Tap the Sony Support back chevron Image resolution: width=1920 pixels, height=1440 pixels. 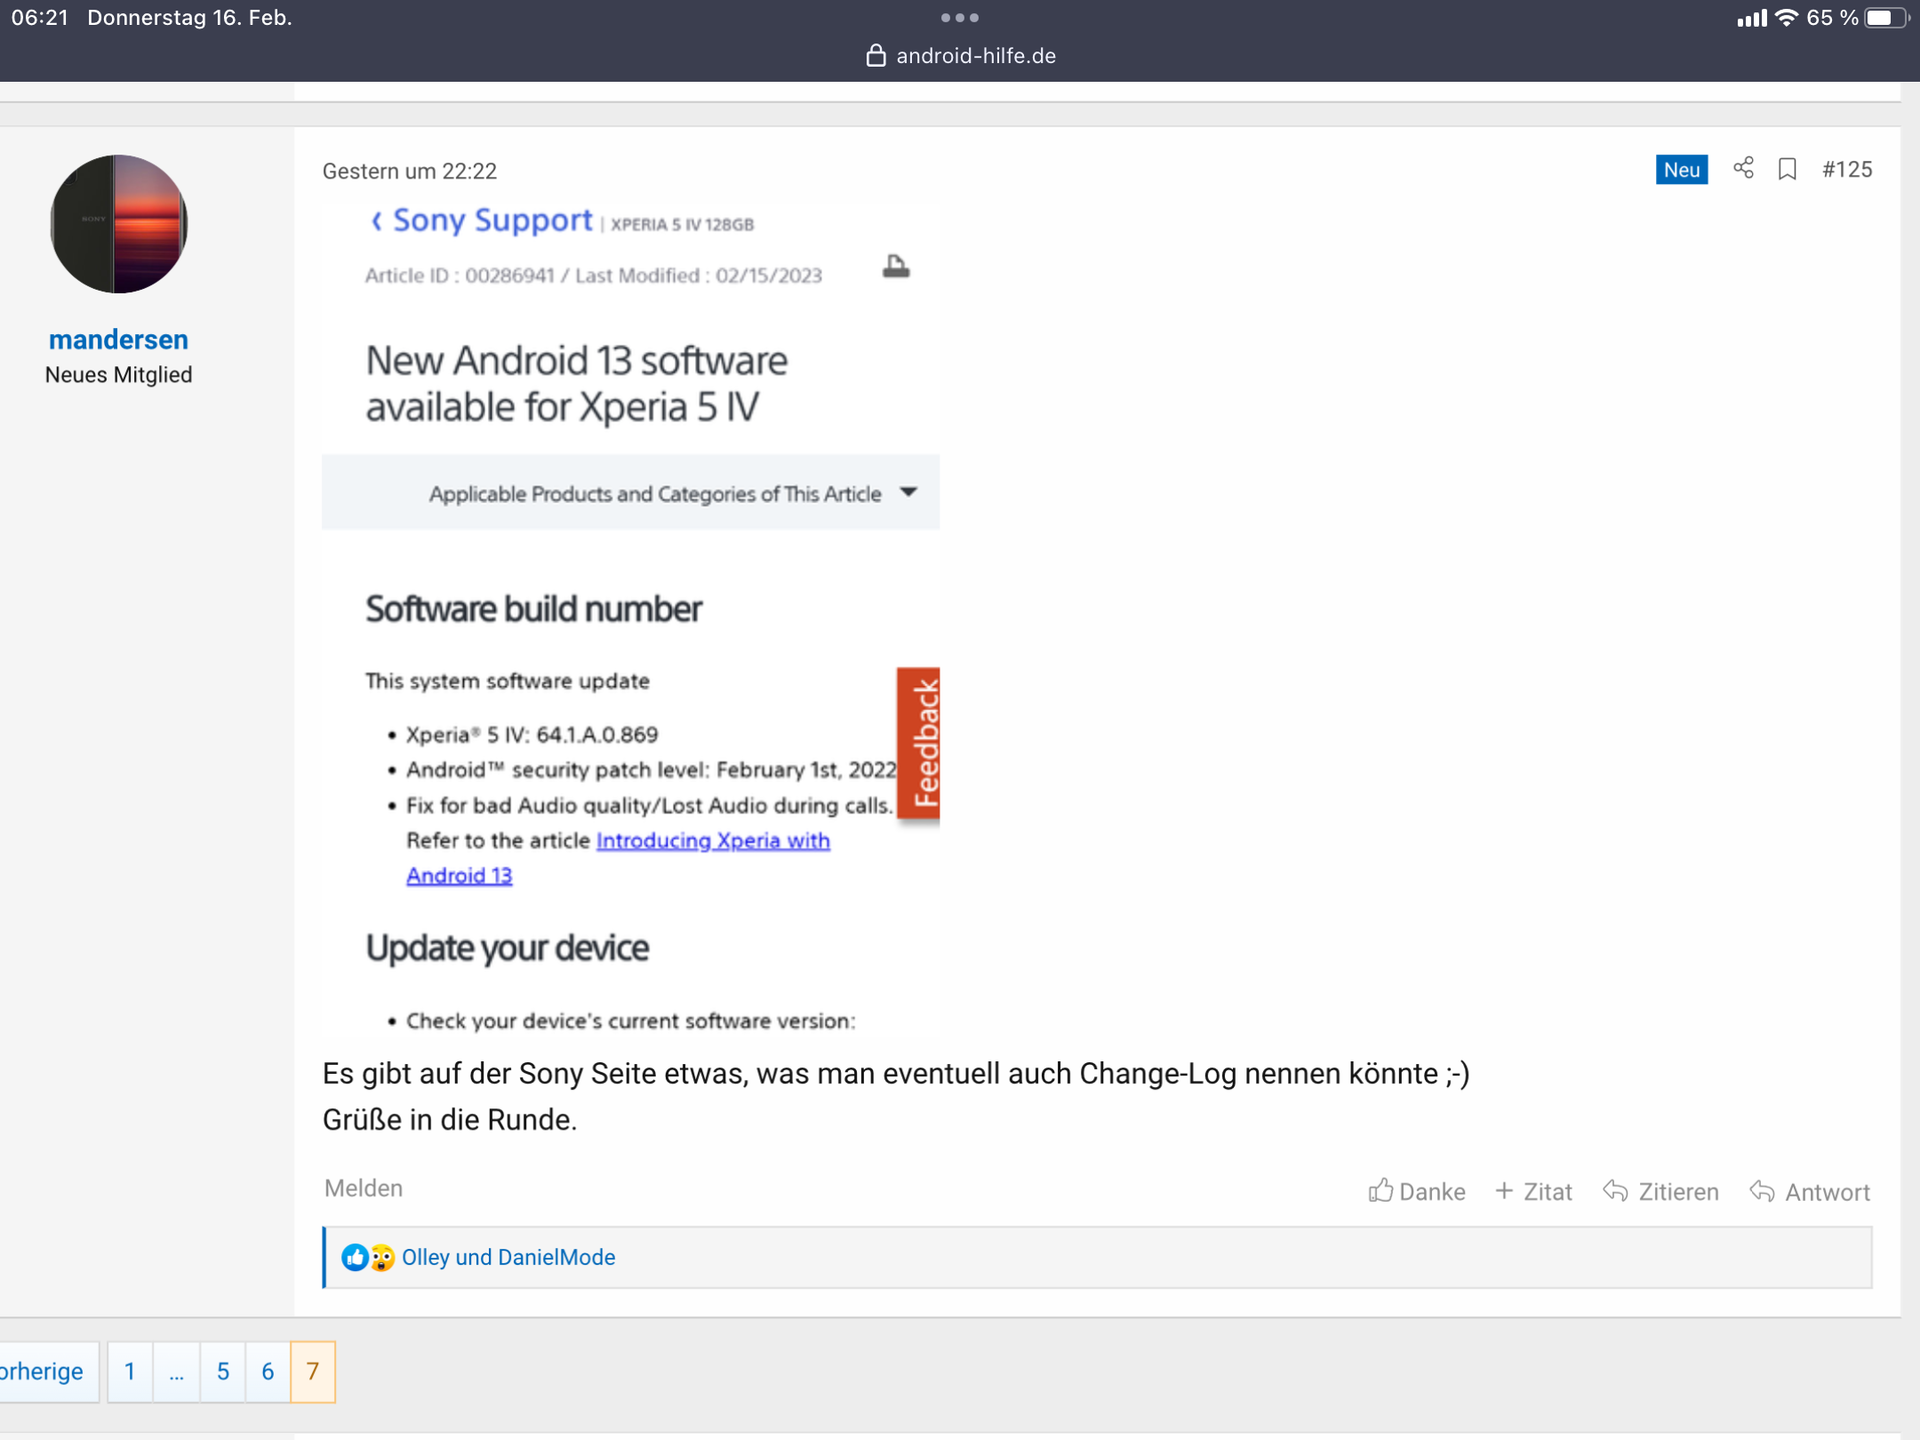pyautogui.click(x=376, y=221)
